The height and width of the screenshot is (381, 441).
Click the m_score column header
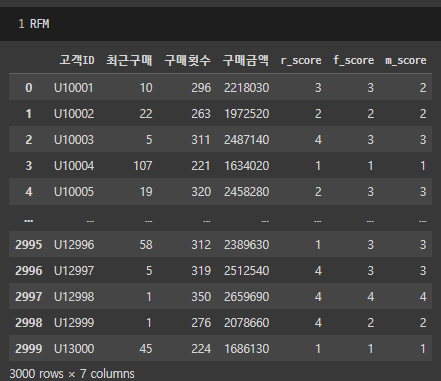406,60
